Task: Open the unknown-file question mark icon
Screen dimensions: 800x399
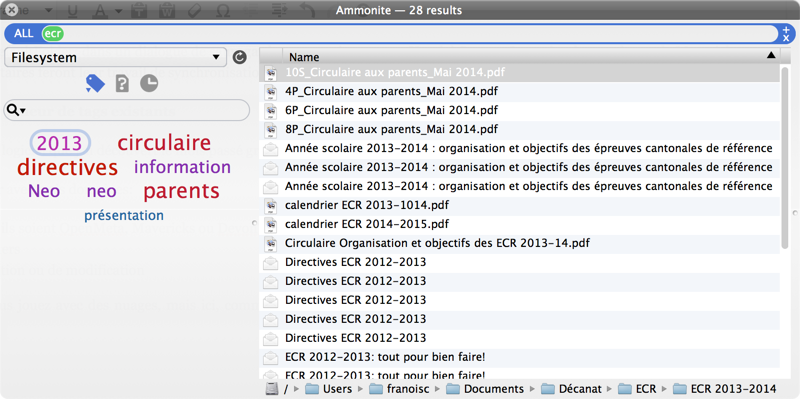Action: 122,84
